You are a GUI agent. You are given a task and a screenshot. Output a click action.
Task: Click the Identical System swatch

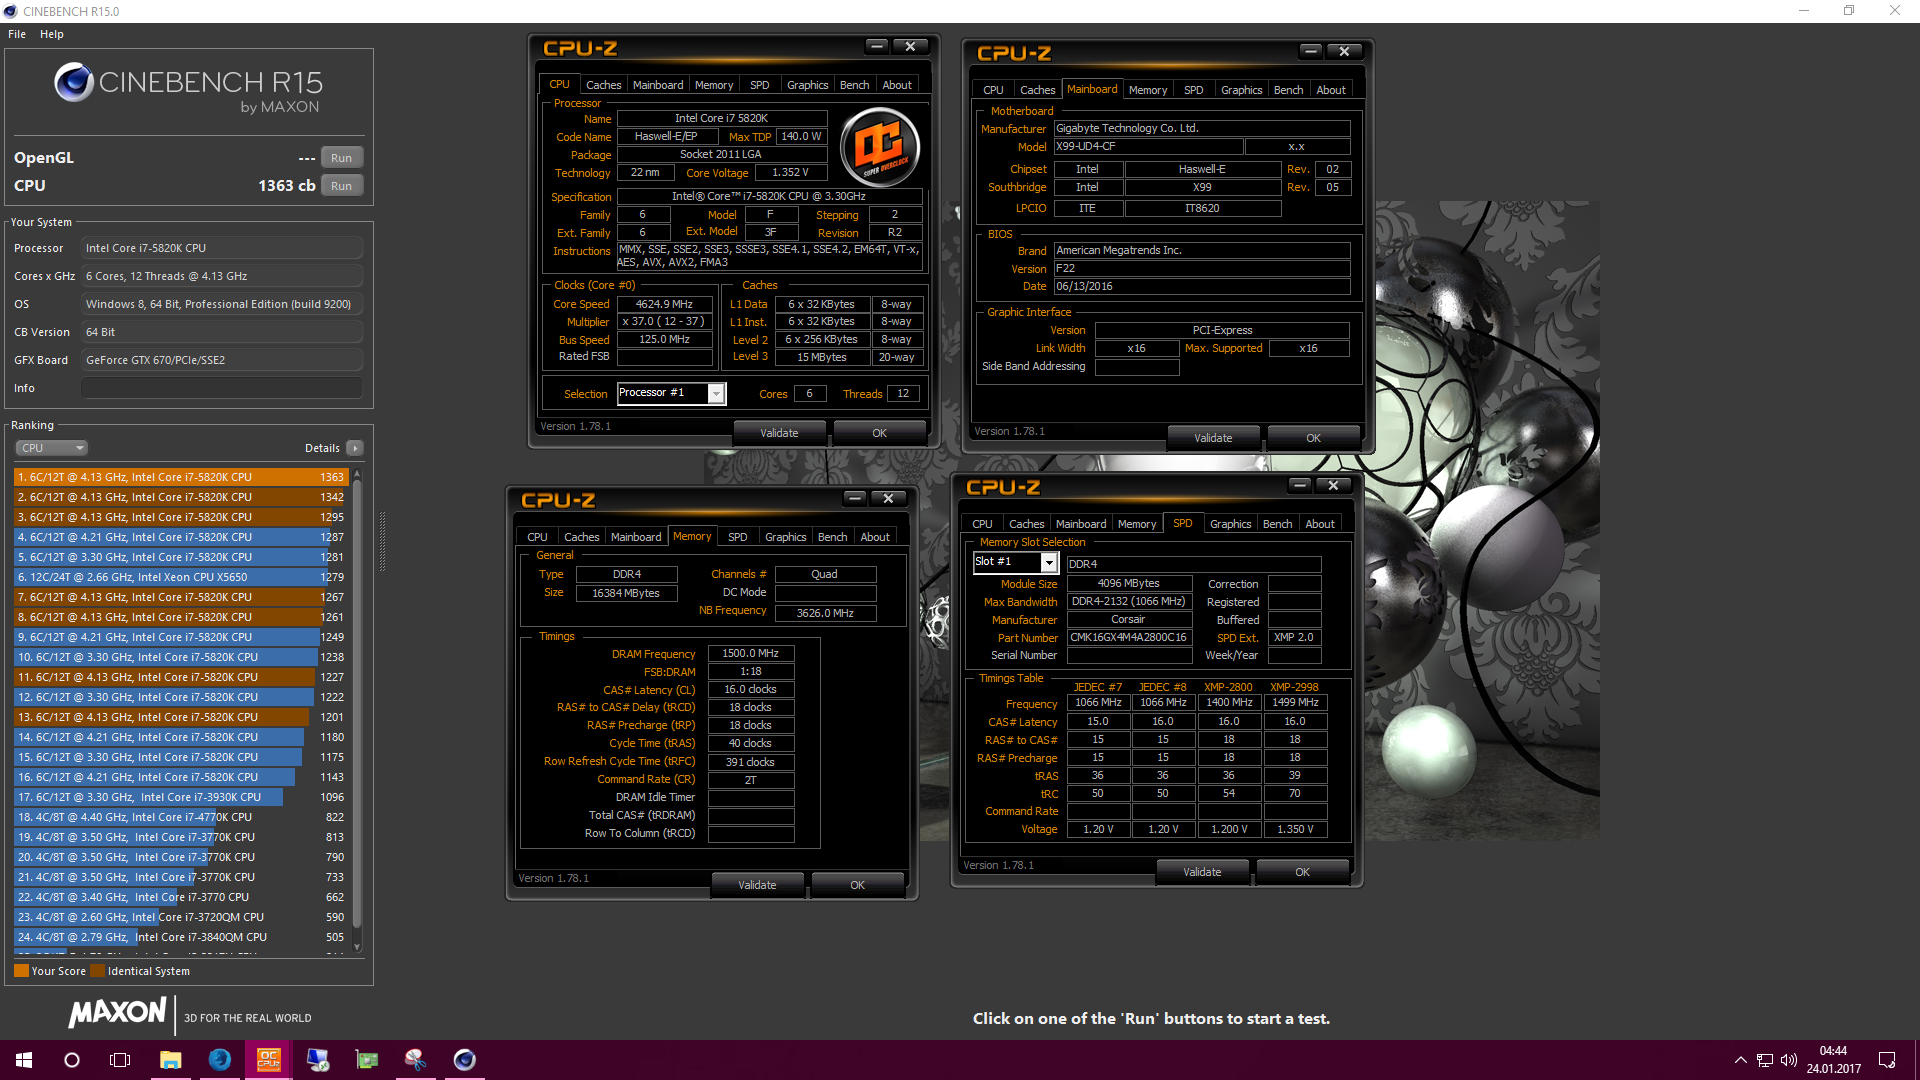click(x=97, y=971)
